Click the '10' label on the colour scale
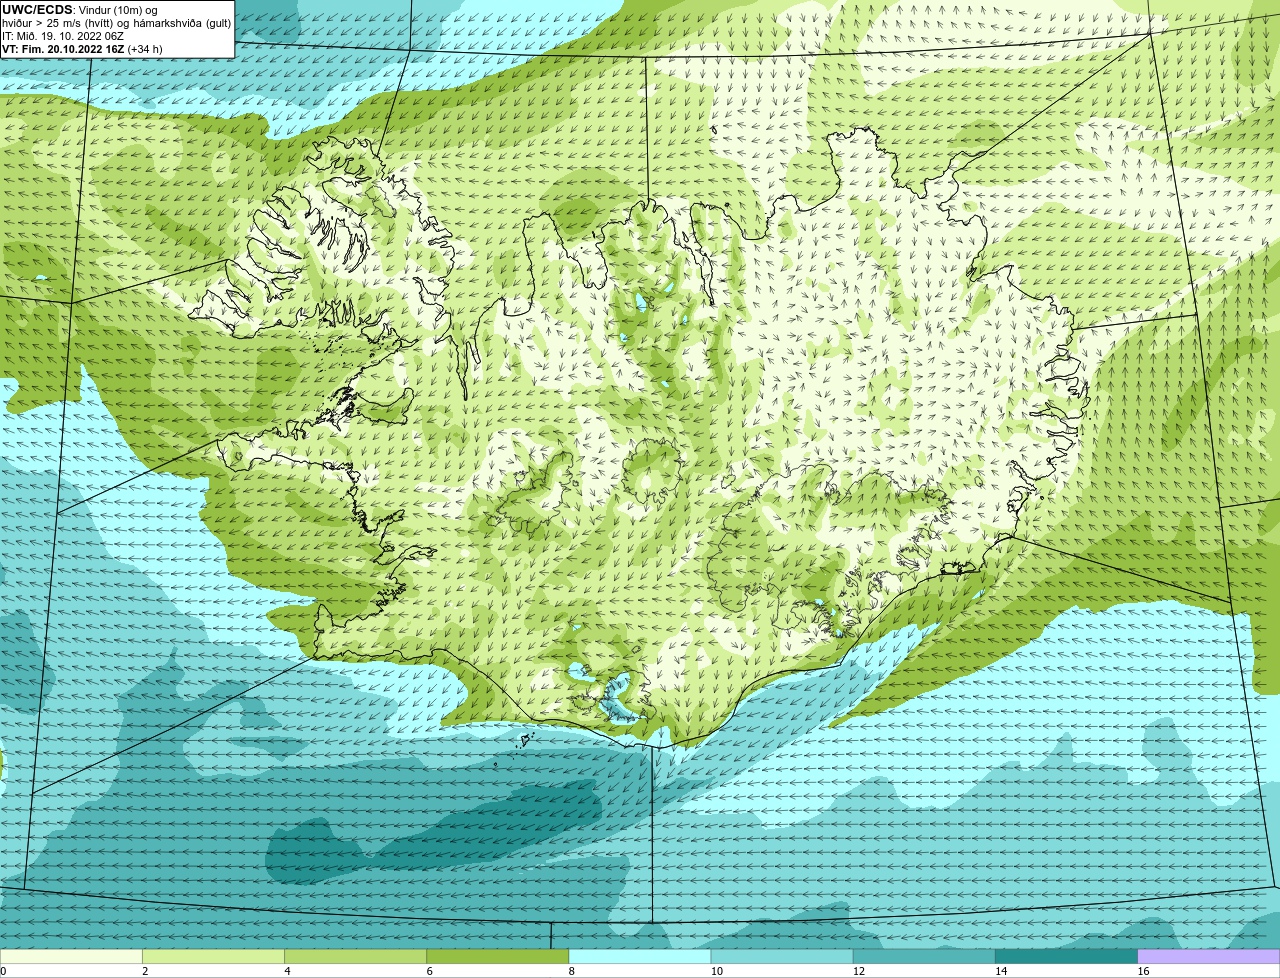 pyautogui.click(x=716, y=971)
